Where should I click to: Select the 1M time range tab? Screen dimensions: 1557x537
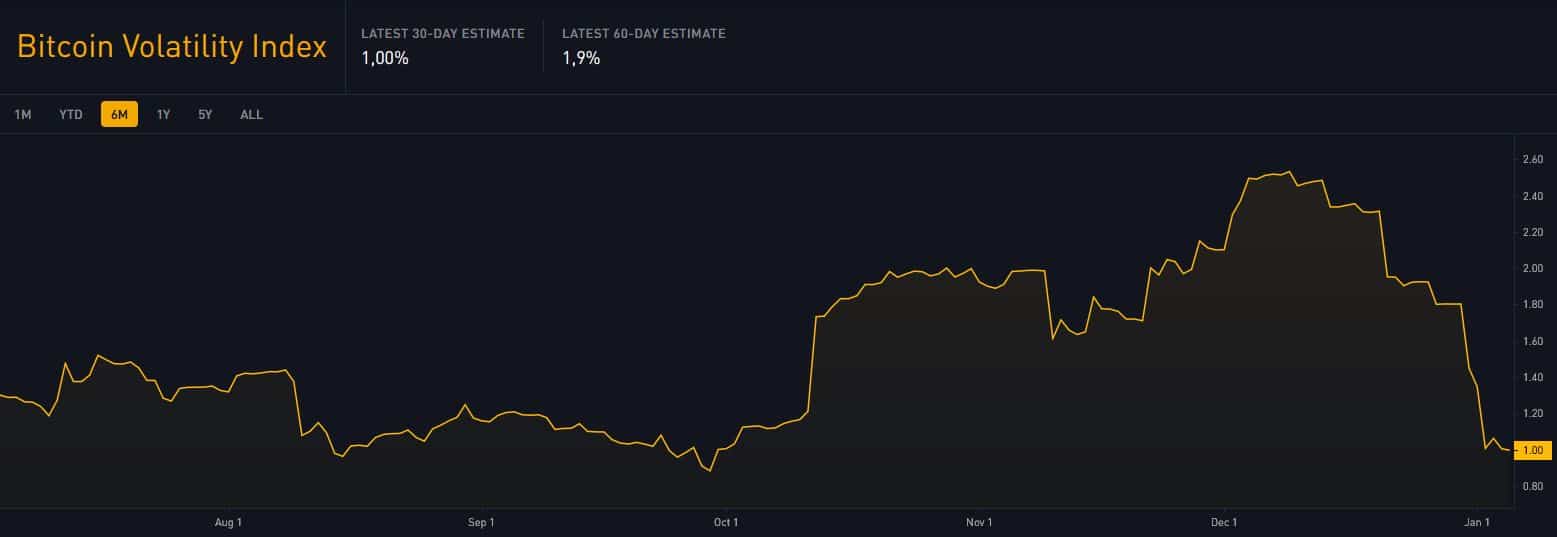(23, 115)
